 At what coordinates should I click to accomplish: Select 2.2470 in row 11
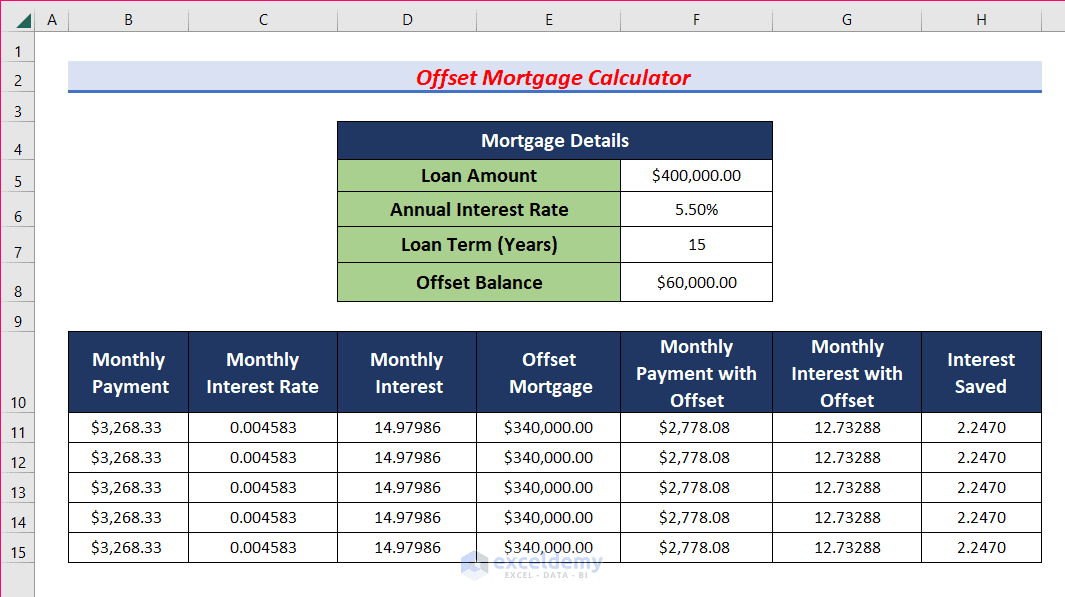[981, 428]
